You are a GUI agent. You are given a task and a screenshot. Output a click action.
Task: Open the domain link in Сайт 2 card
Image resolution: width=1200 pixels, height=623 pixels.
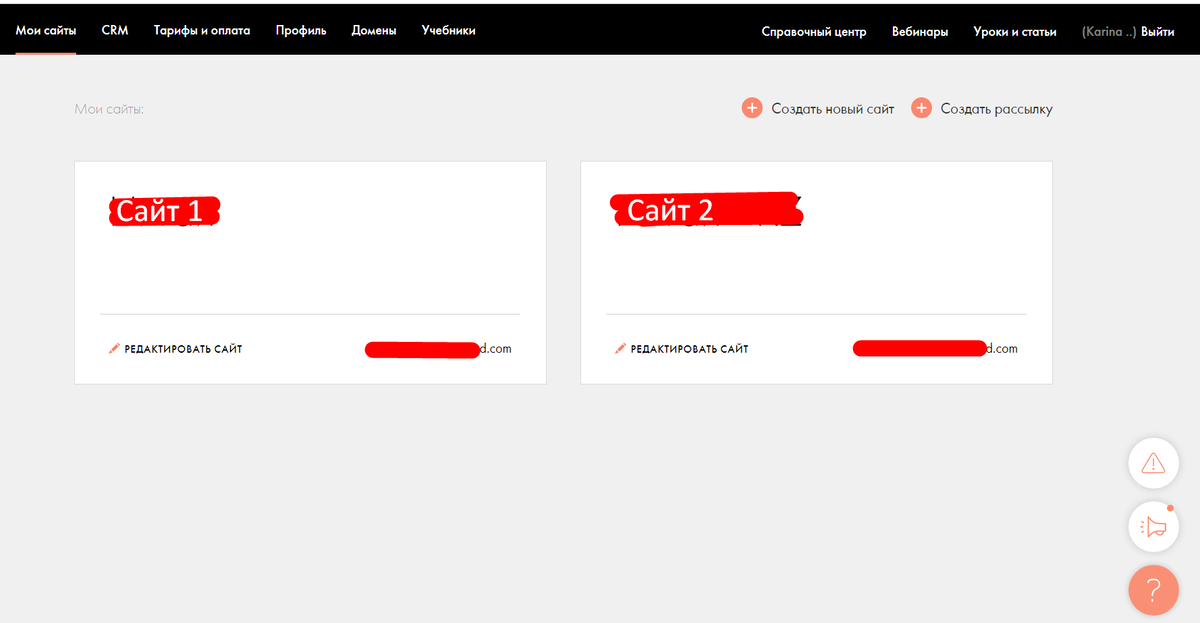point(935,348)
